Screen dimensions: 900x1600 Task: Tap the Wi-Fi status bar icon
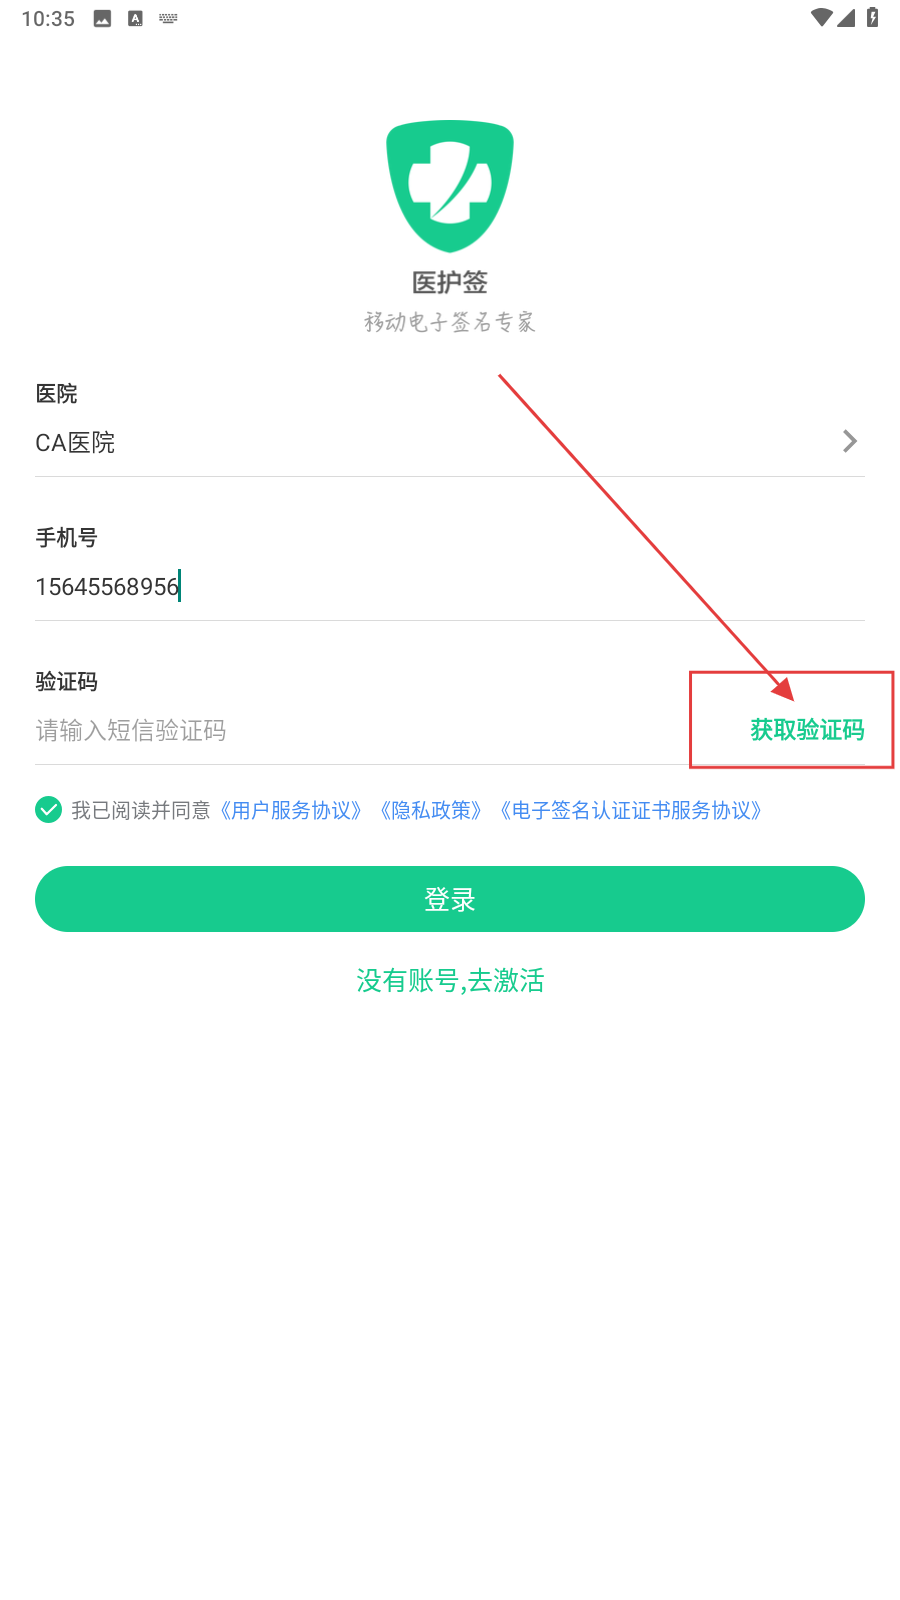coord(821,17)
